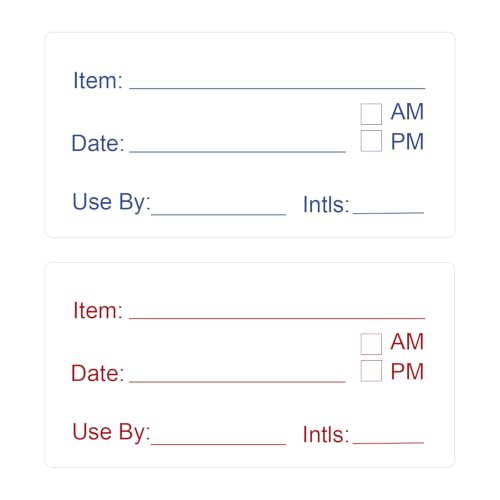This screenshot has width=500, height=500.
Task: Select the blue 'Date:' text label
Action: tap(98, 143)
